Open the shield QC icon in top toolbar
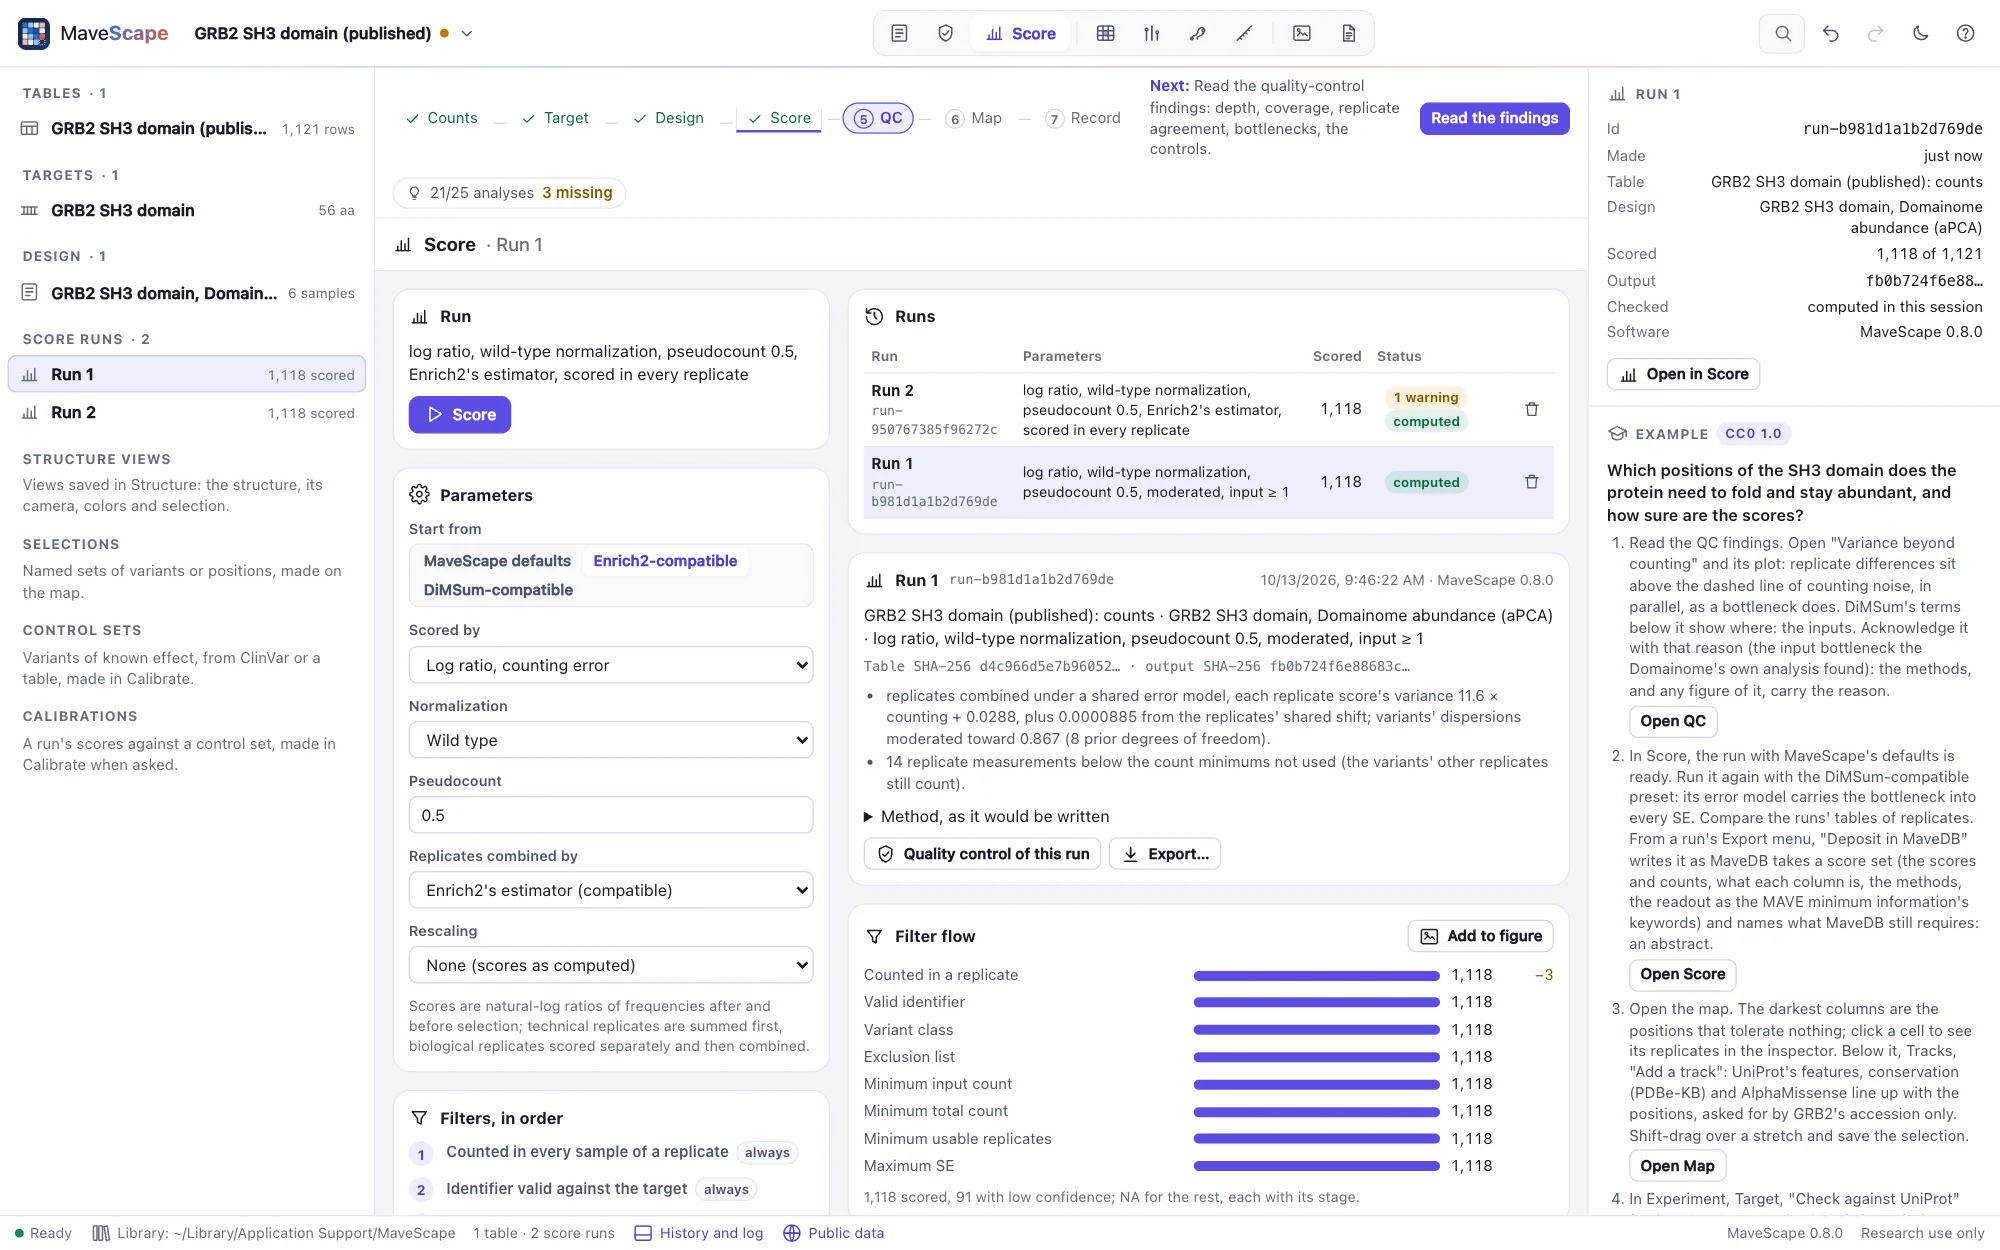 [945, 33]
